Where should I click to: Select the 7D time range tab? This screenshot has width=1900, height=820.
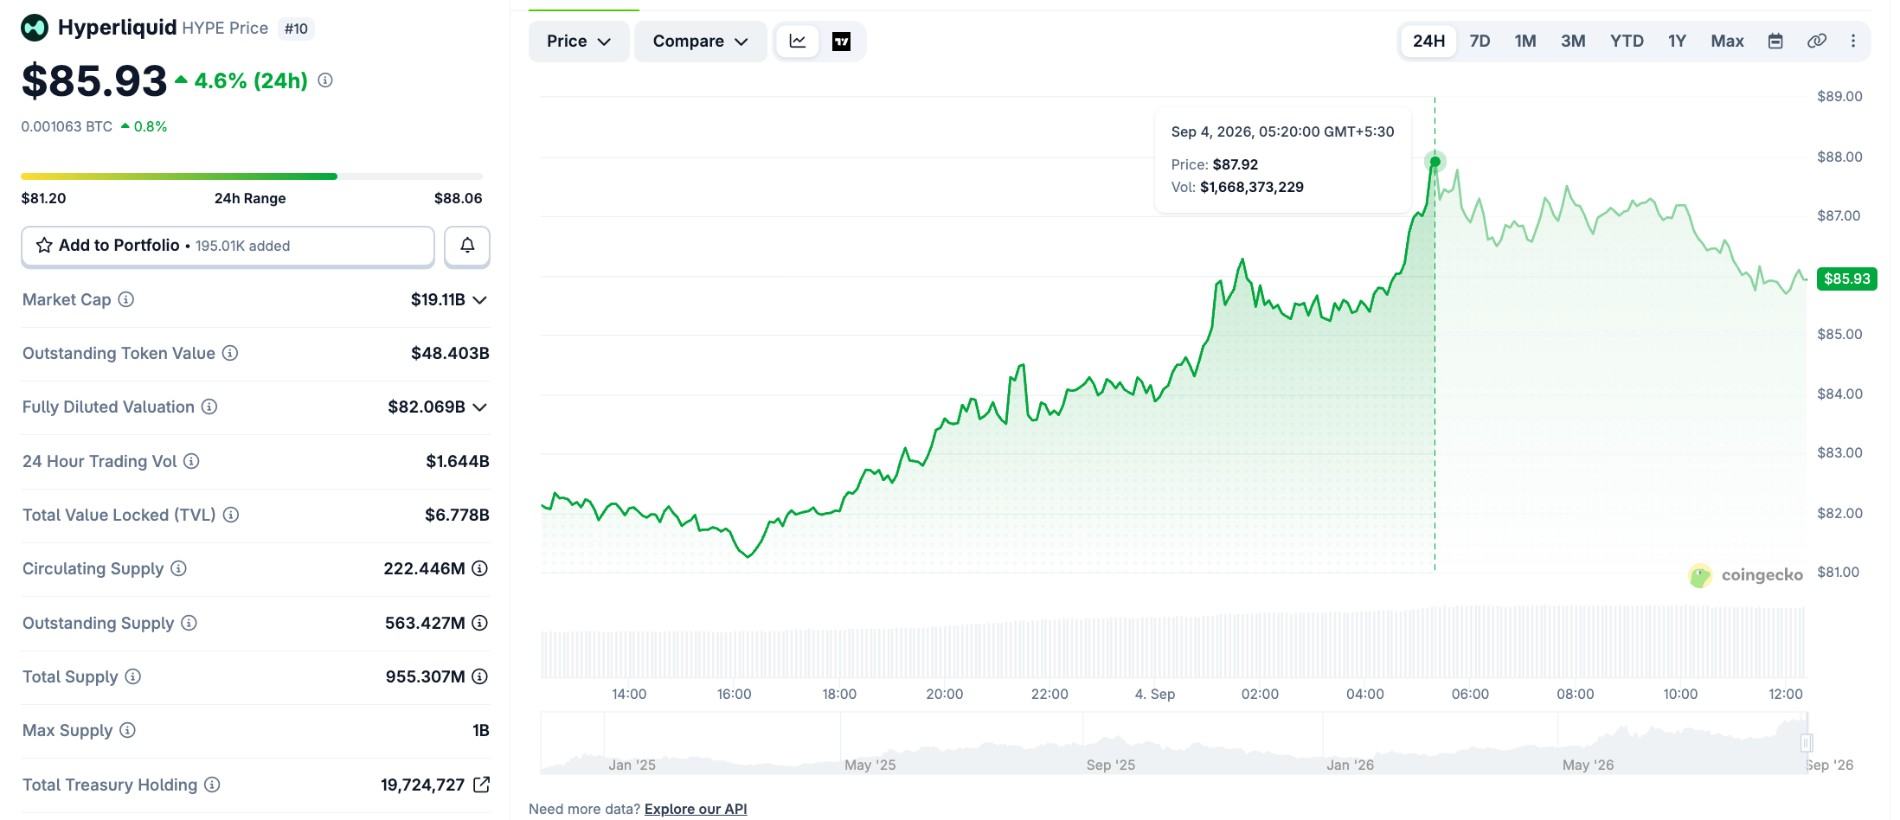(1480, 41)
